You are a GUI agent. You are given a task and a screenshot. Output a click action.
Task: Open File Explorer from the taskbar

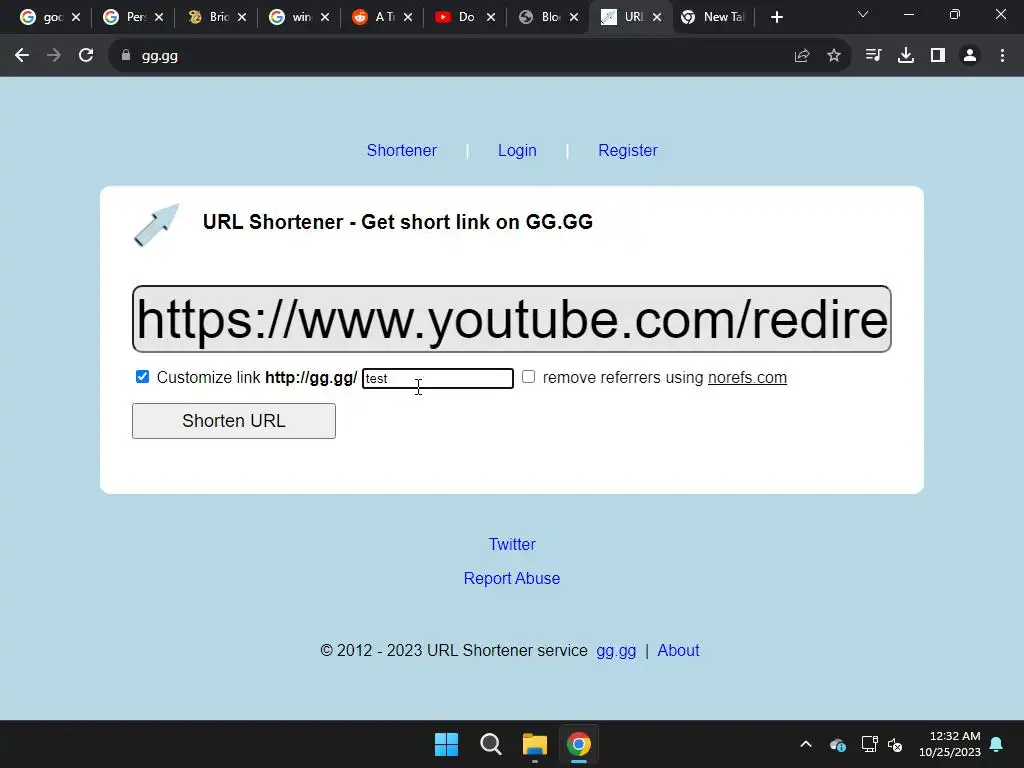[x=535, y=744]
